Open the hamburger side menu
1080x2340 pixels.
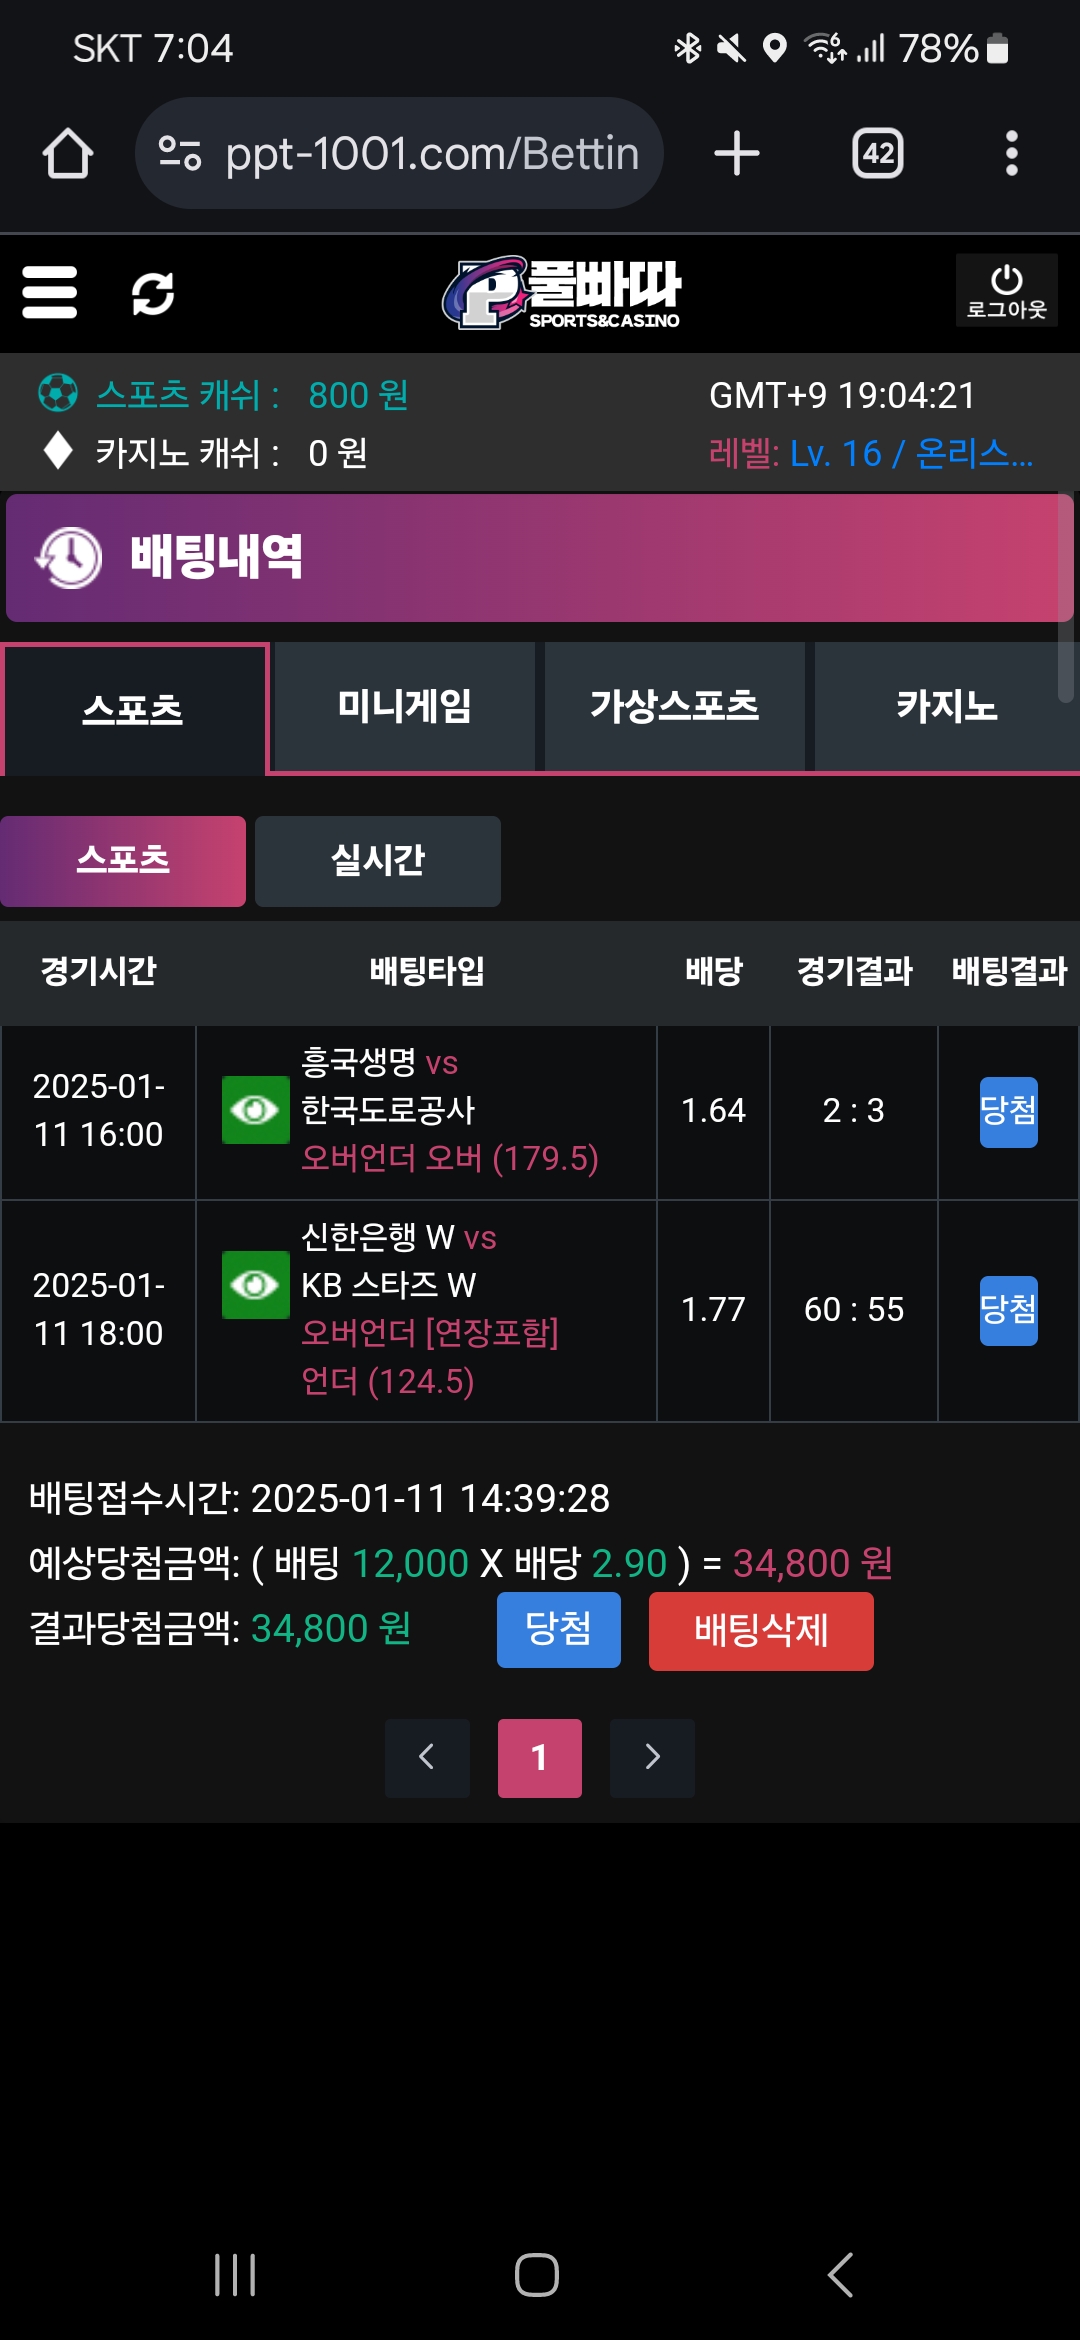[x=50, y=292]
